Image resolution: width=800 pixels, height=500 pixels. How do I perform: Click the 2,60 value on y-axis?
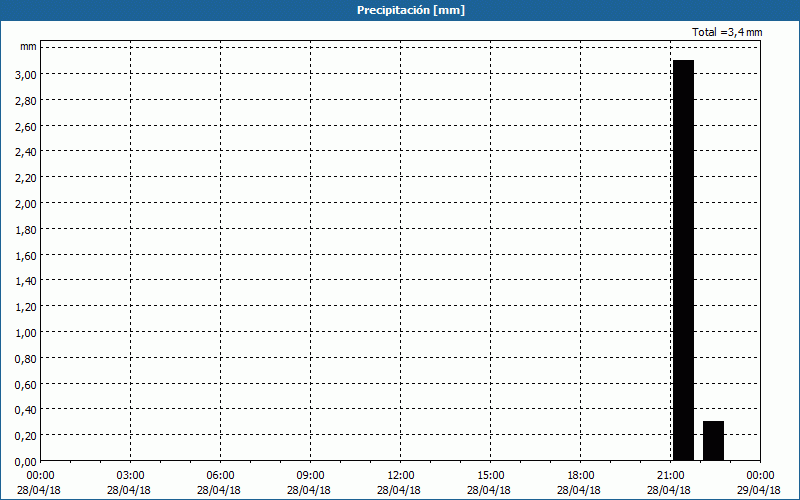(x=26, y=126)
